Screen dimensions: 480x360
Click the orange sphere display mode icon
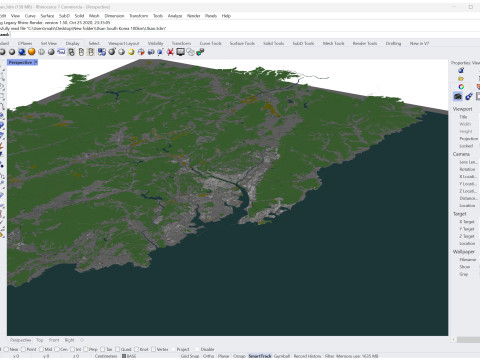(32, 52)
